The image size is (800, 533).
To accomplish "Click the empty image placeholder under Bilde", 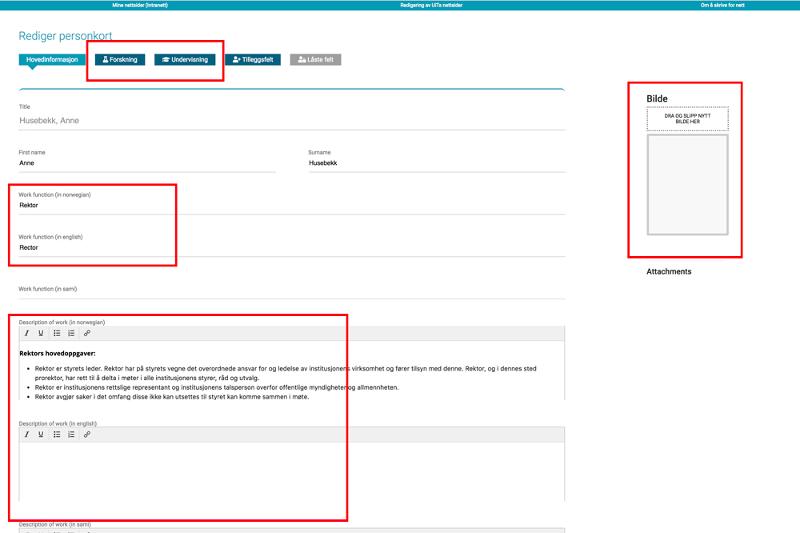I will (x=686, y=185).
